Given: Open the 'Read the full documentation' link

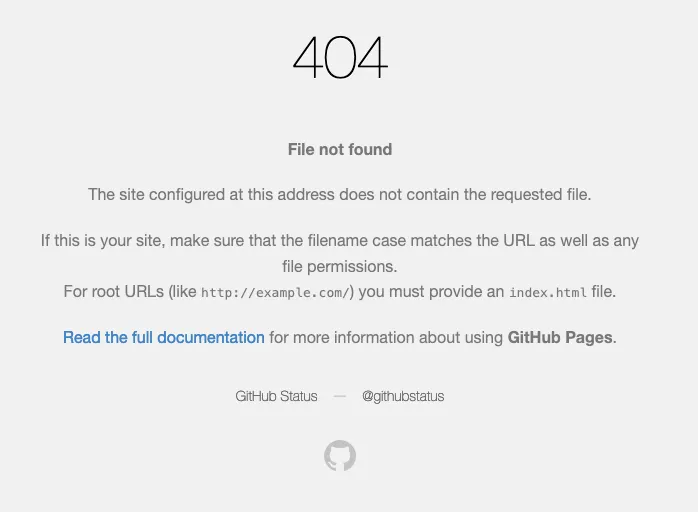Looking at the screenshot, I should coord(164,338).
